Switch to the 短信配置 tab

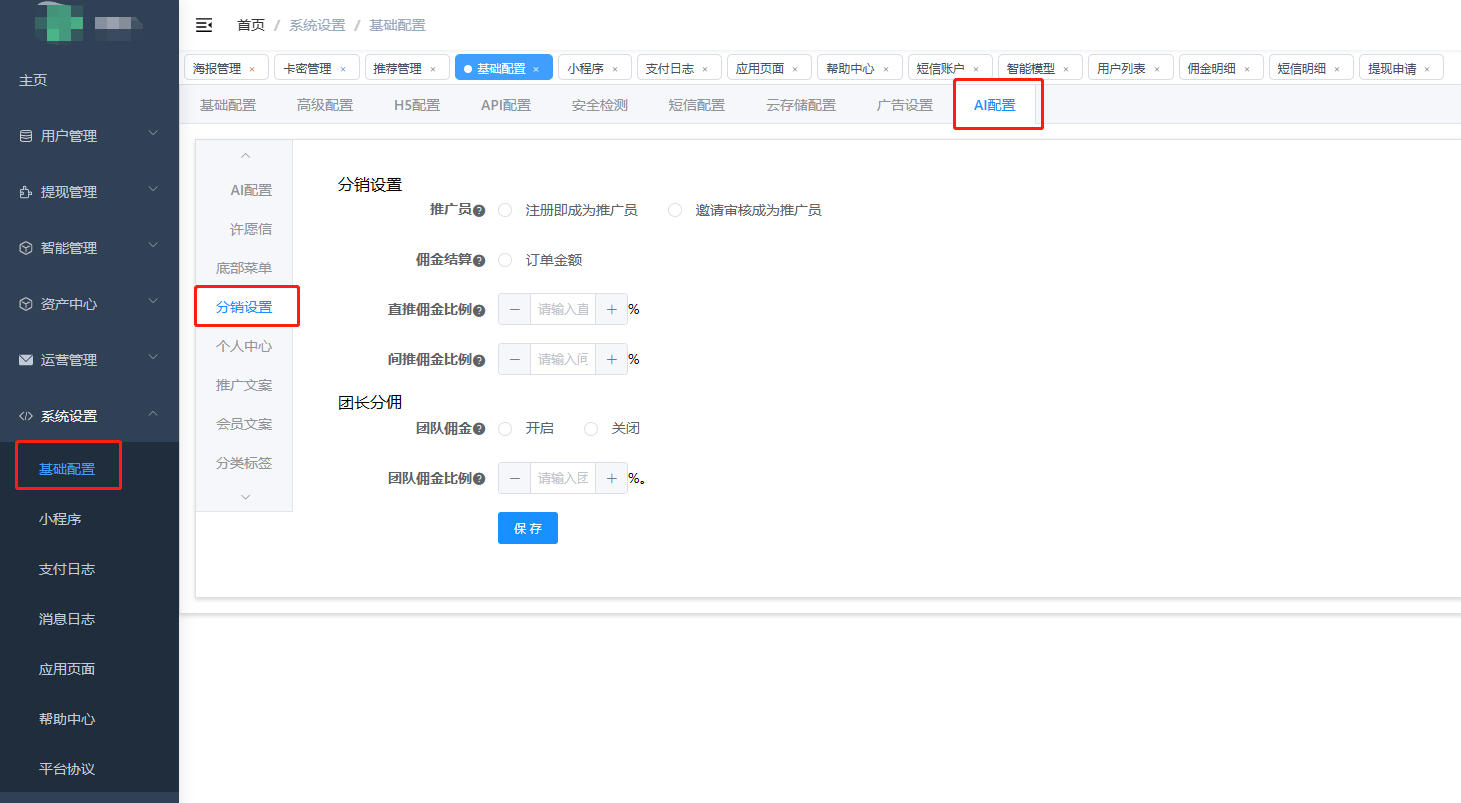pyautogui.click(x=696, y=105)
